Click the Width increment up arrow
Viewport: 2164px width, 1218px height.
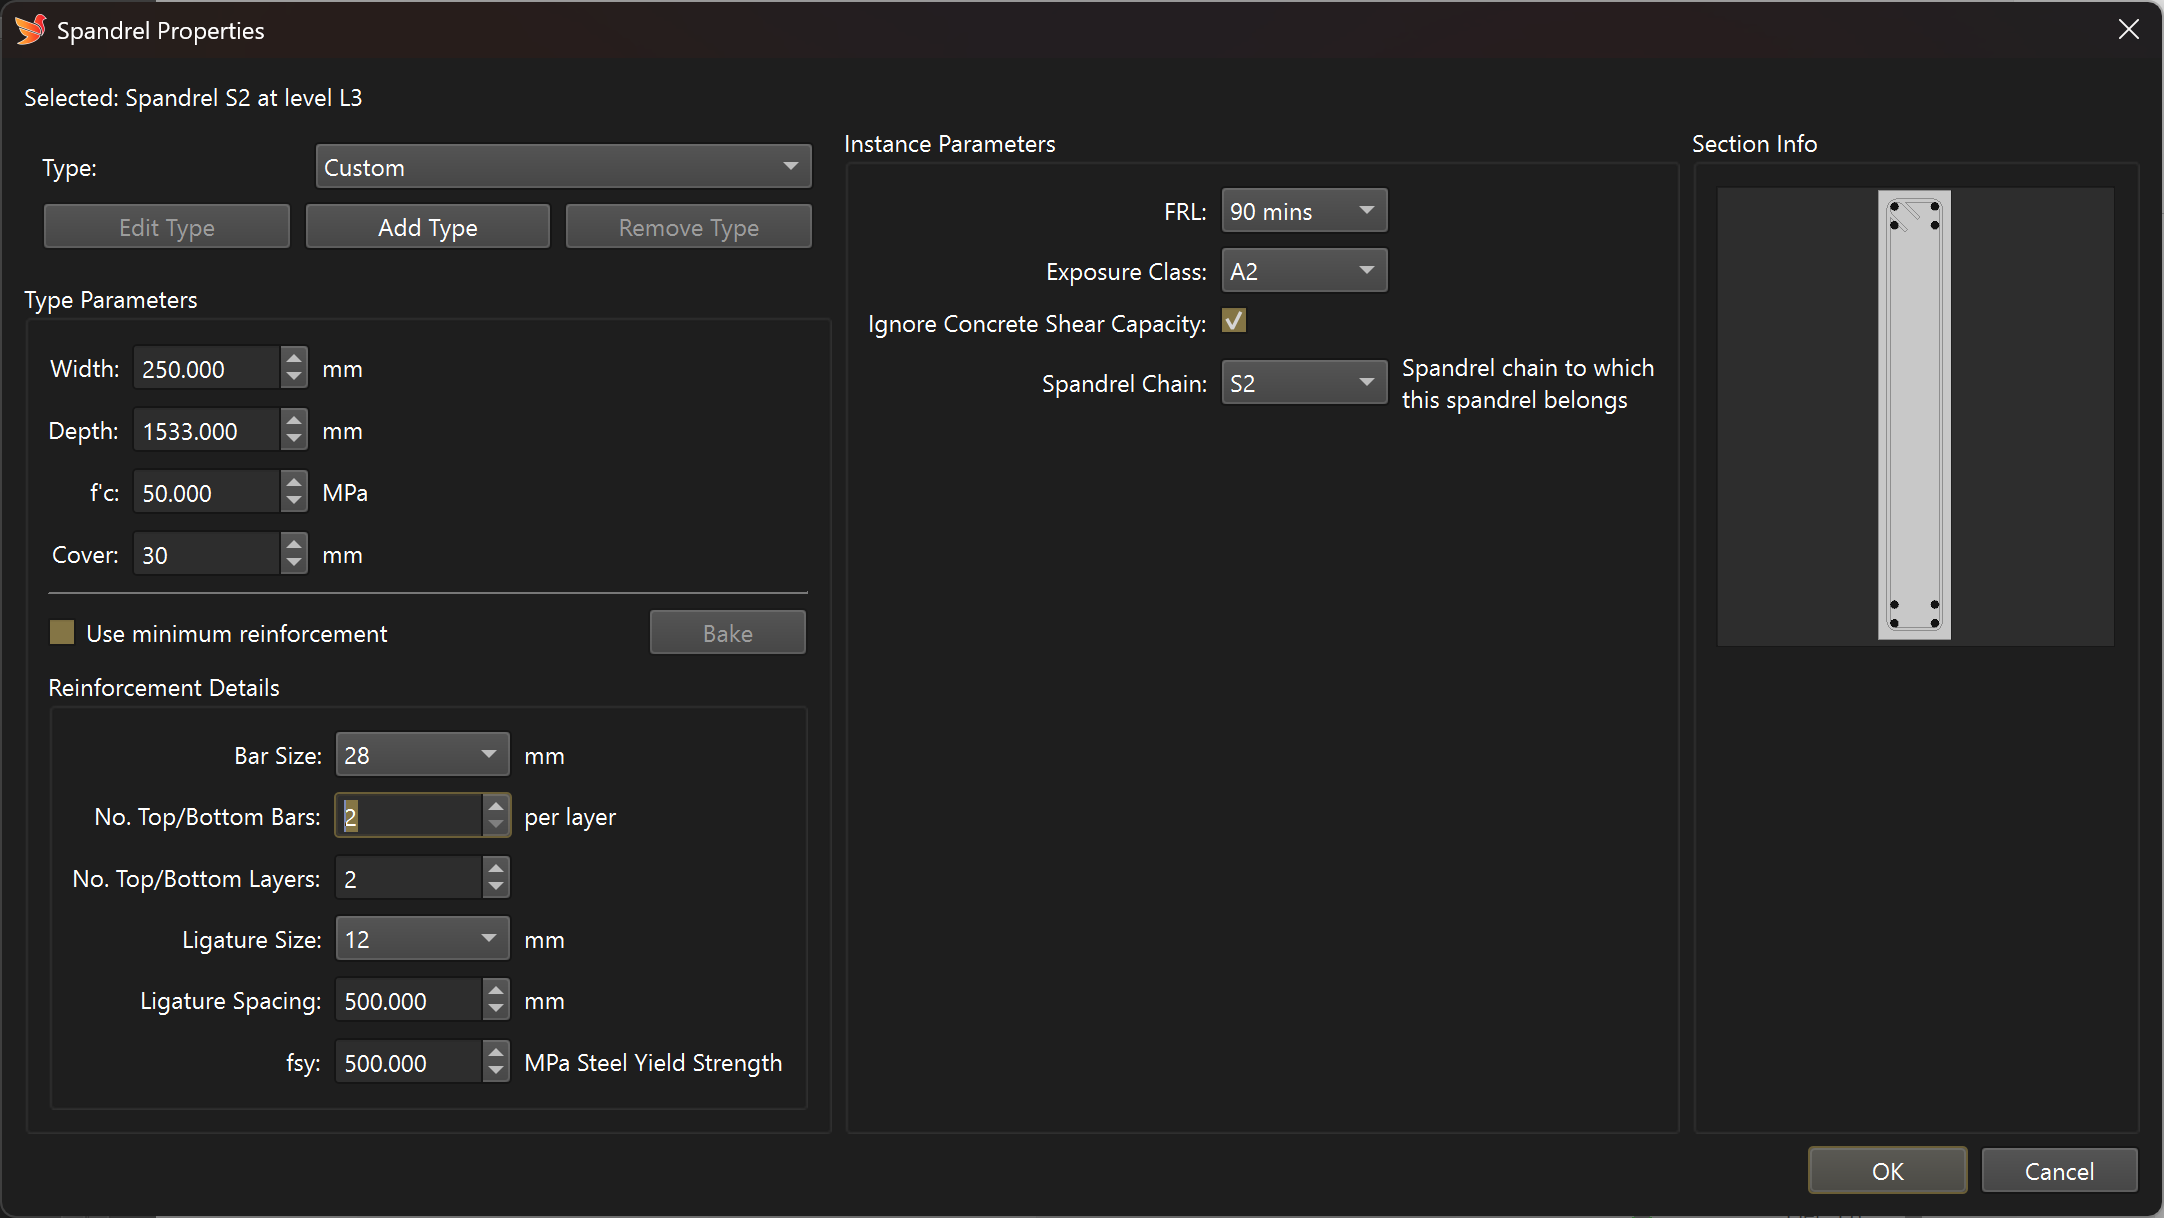(x=293, y=358)
